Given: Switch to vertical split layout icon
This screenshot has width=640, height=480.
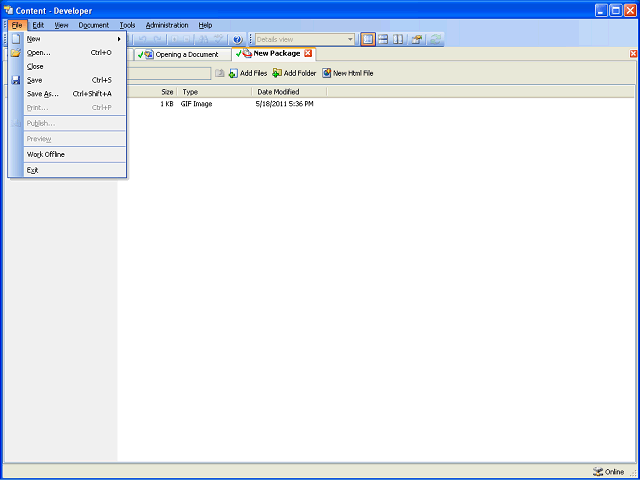Looking at the screenshot, I should 398,40.
